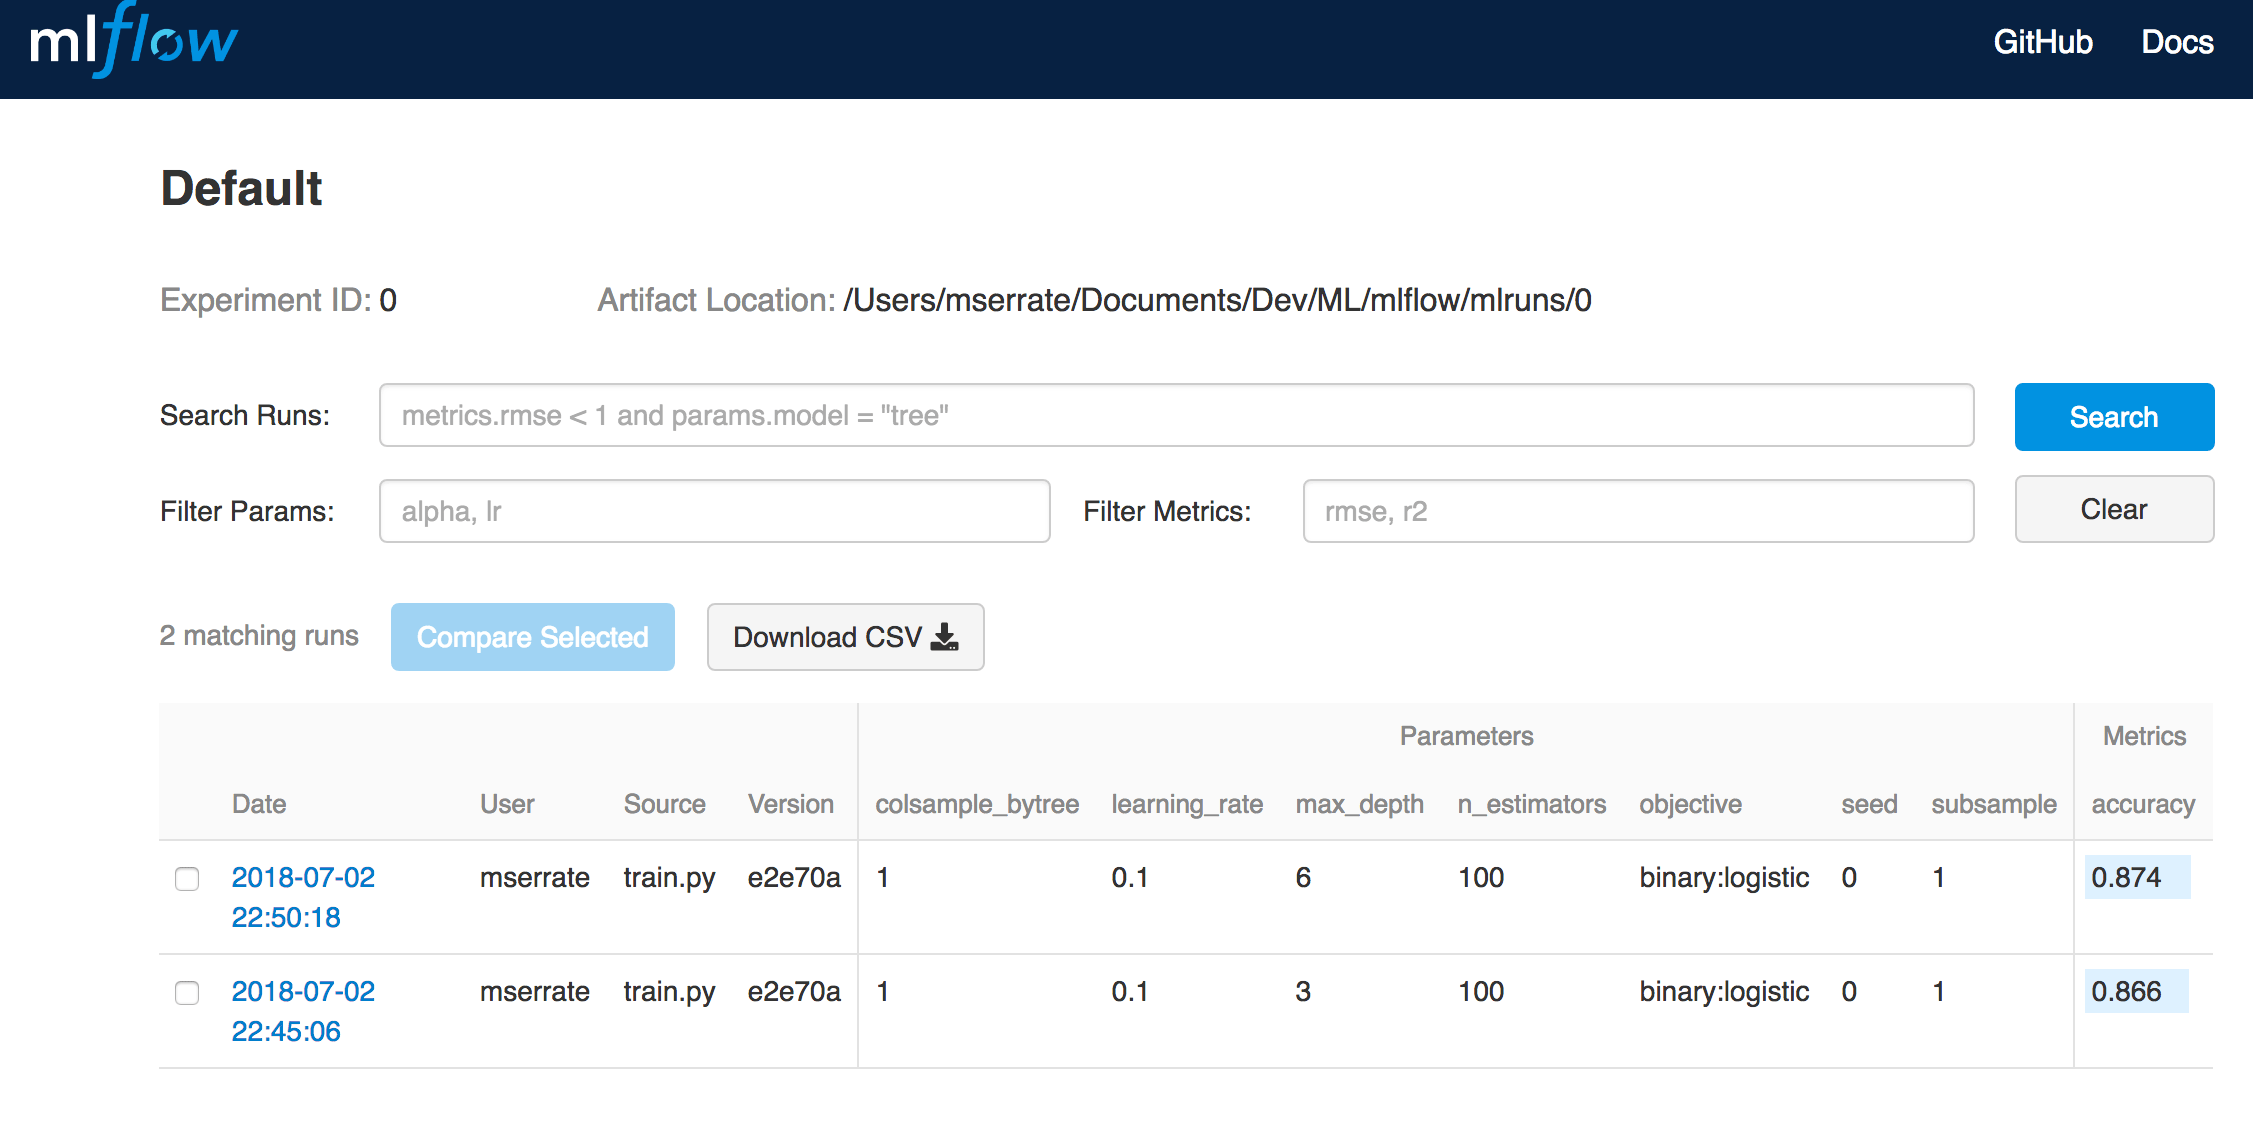Click the learning_rate column header
The width and height of the screenshot is (2253, 1148).
point(1187,804)
